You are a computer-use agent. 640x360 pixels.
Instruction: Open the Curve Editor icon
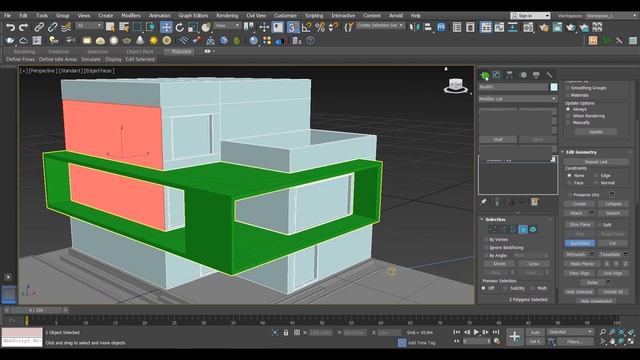coord(499,27)
